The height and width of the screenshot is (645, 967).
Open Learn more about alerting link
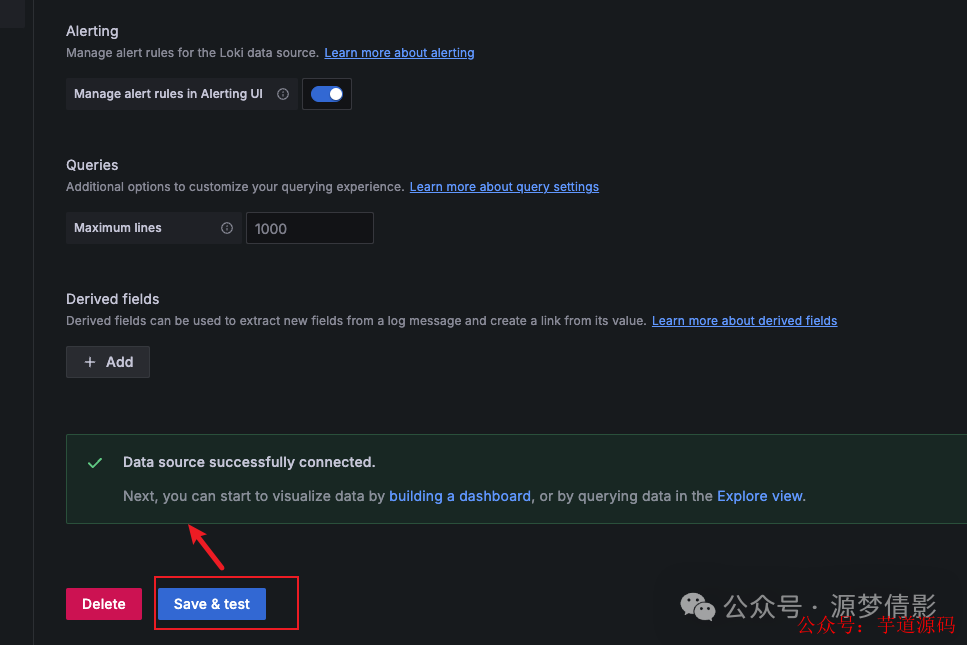pyautogui.click(x=399, y=53)
